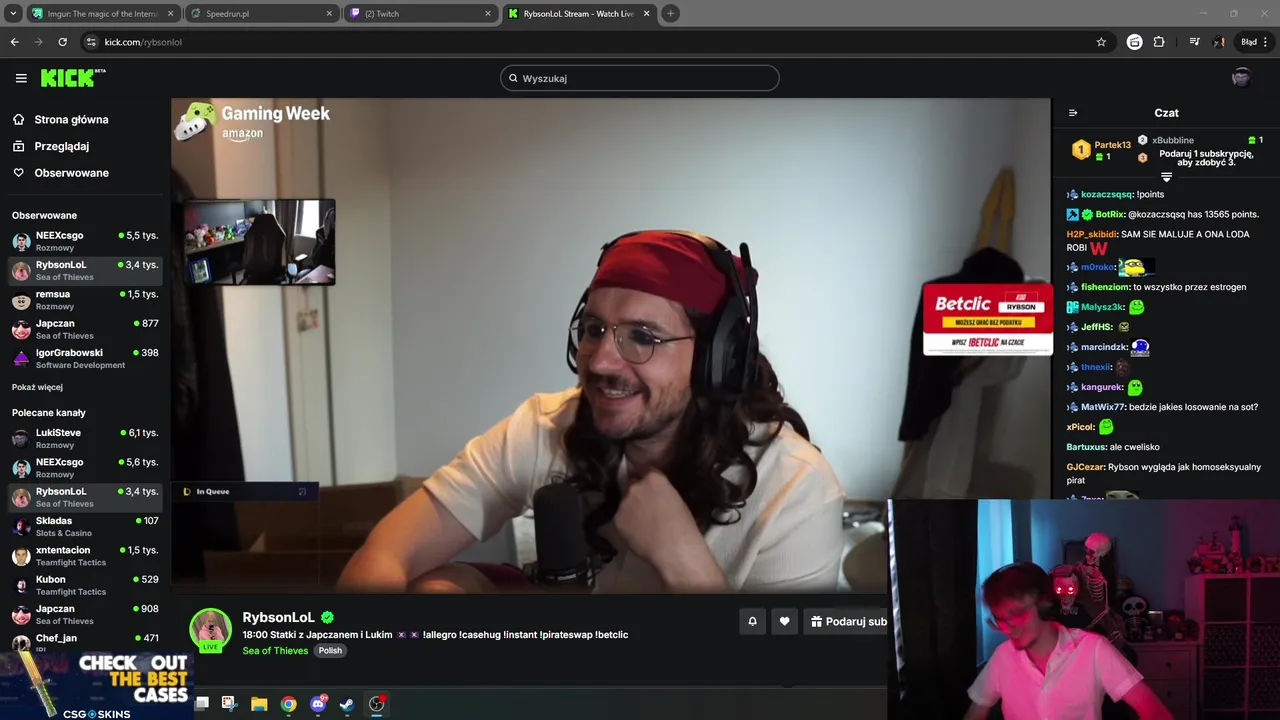Click the Podaruj sub button

pyautogui.click(x=848, y=621)
